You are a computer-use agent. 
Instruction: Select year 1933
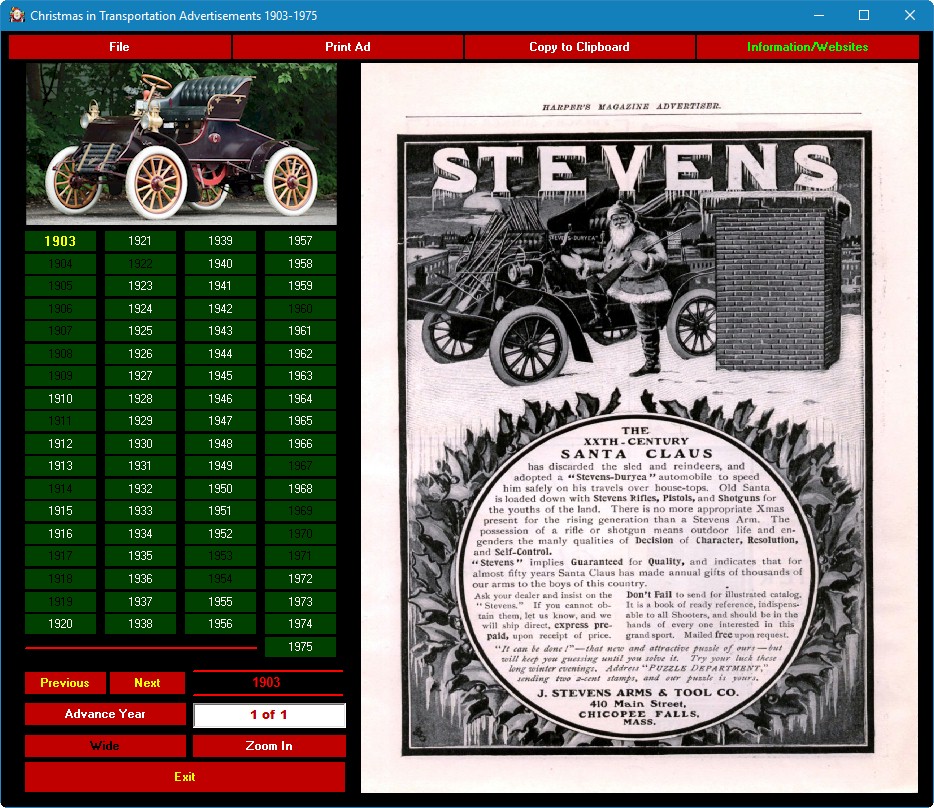coord(140,511)
